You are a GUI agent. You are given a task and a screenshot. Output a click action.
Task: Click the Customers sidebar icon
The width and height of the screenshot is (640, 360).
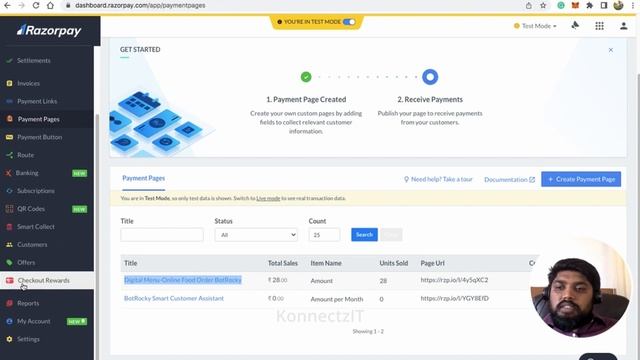[9, 245]
